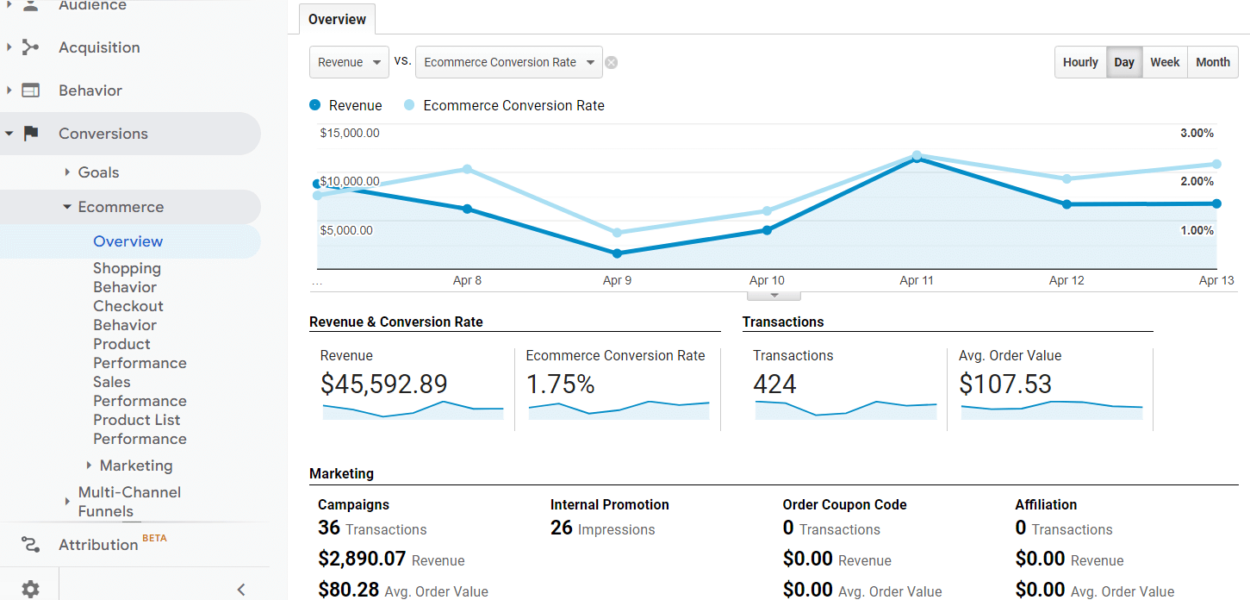Select the Overview tab
The image size is (1250, 600).
[337, 19]
